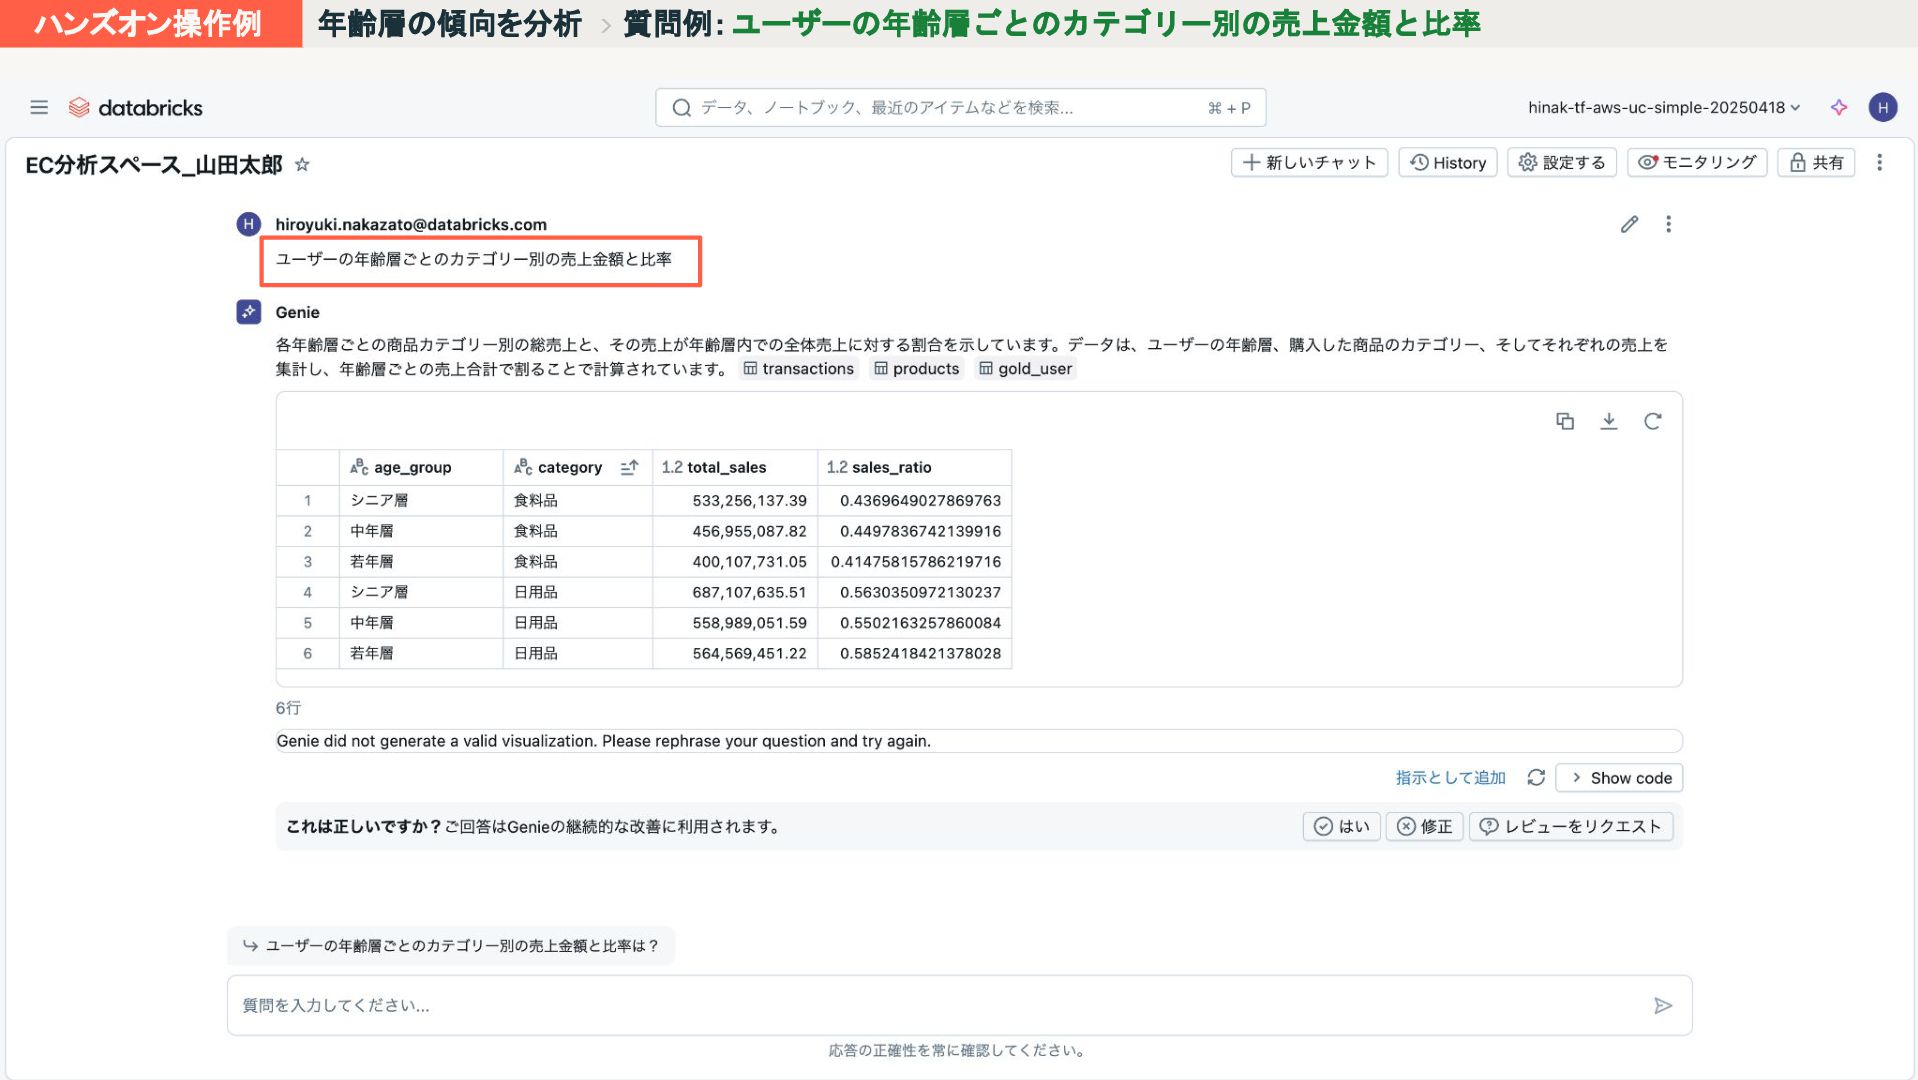Request a review with レビューをリクエスト
1918x1080 pixels.
pos(1570,826)
